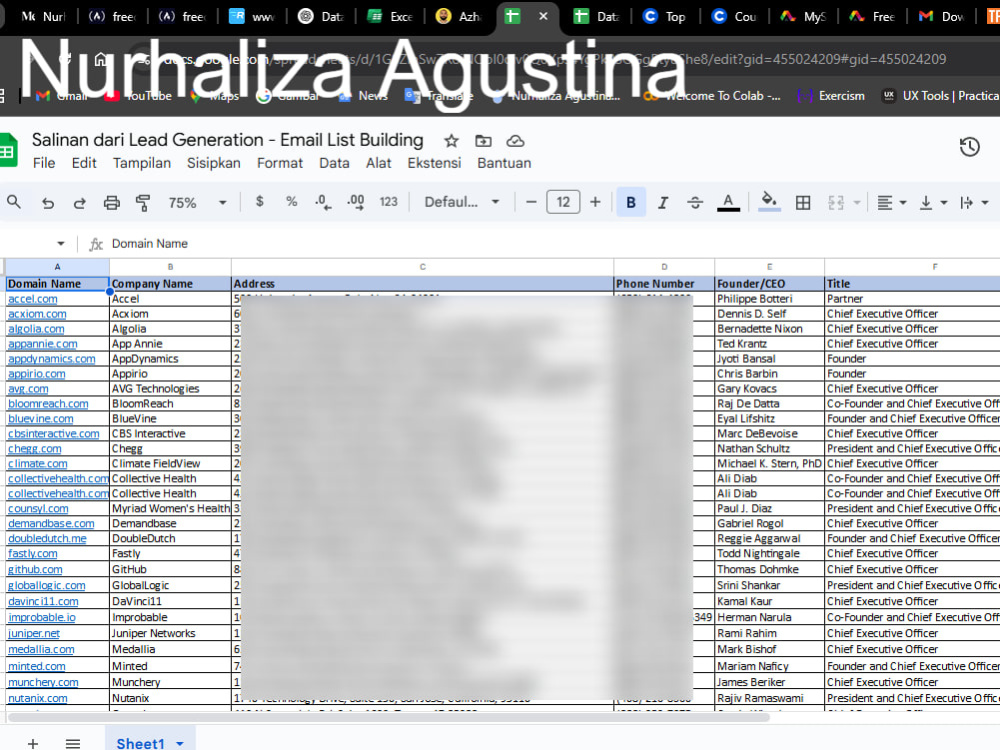The width and height of the screenshot is (1000, 750).
Task: Open the Format menu
Action: click(280, 163)
